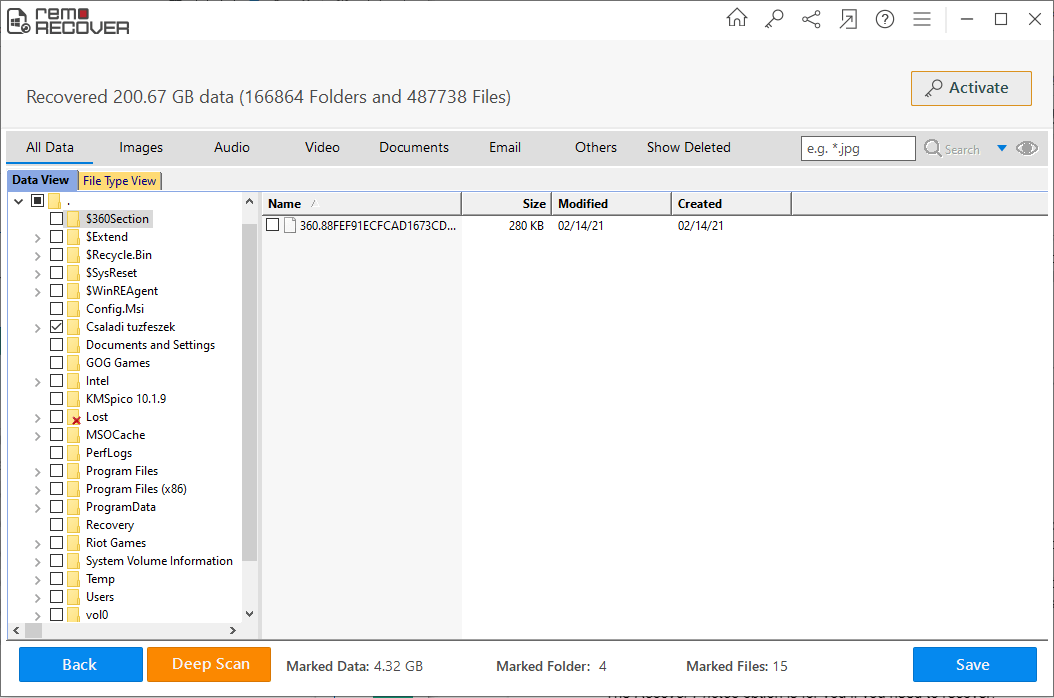Click the $360Section folder icon

coord(73,219)
